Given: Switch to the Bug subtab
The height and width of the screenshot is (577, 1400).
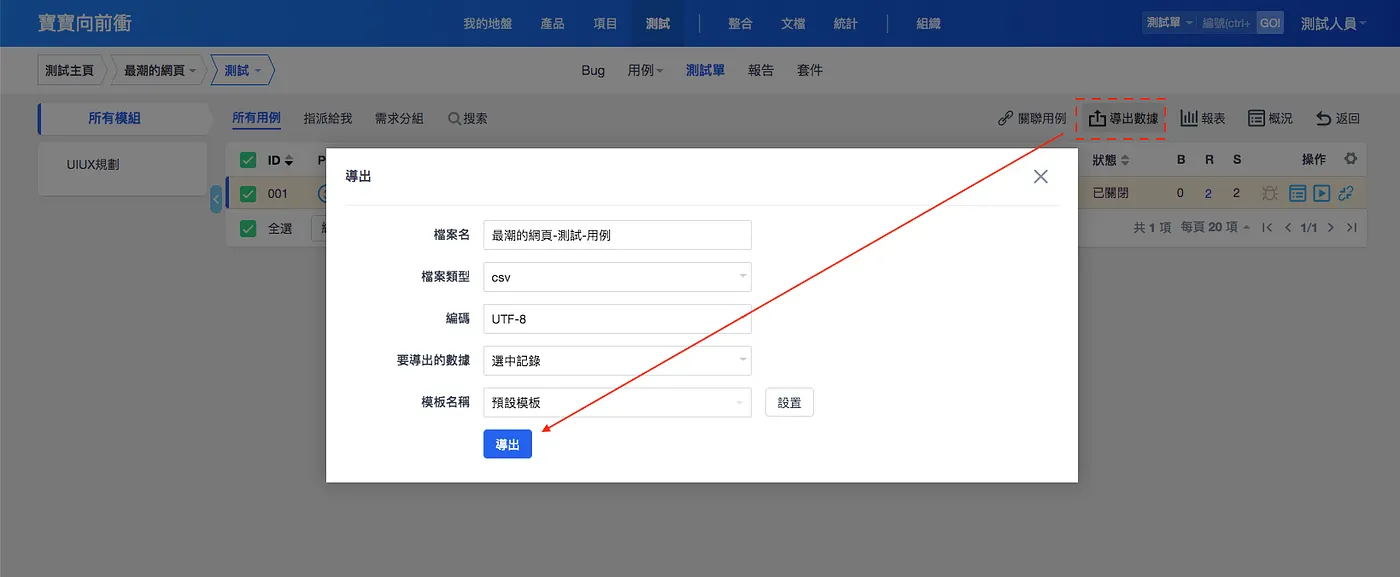Looking at the screenshot, I should (593, 70).
